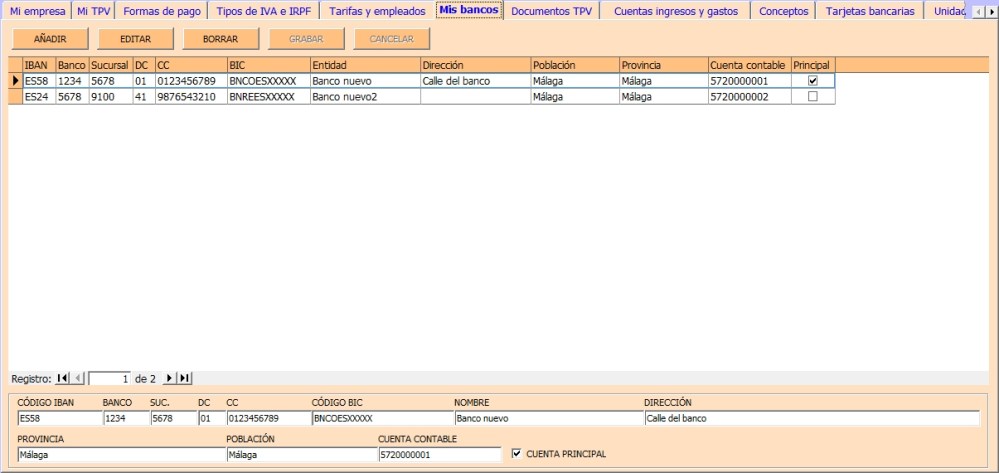Go to next record navigation arrow

tap(168, 378)
